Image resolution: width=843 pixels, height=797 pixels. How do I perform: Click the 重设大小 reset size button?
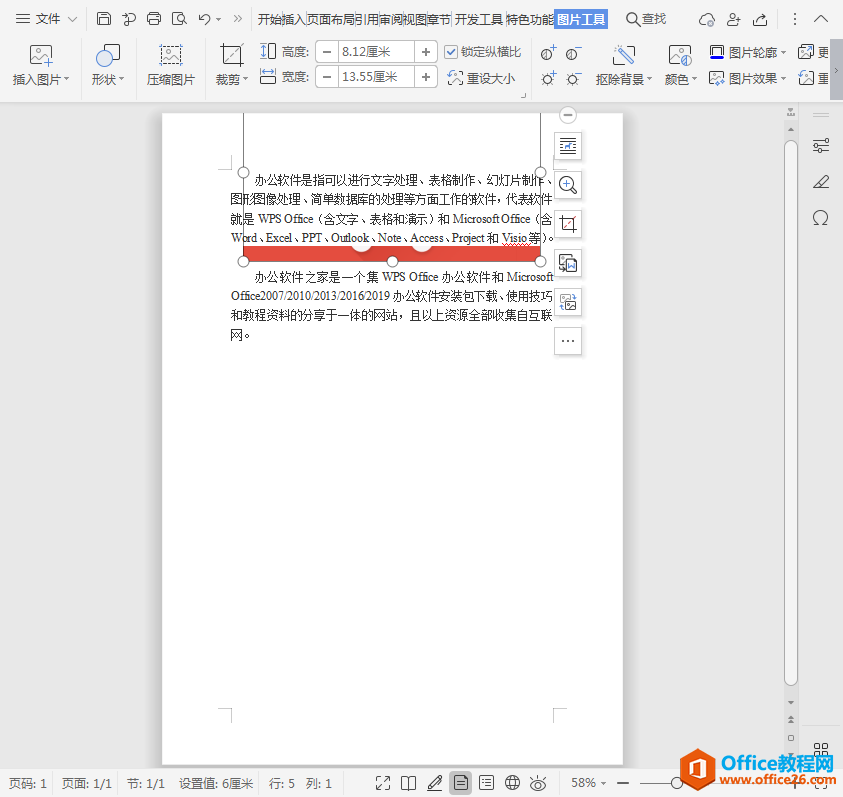(x=482, y=78)
